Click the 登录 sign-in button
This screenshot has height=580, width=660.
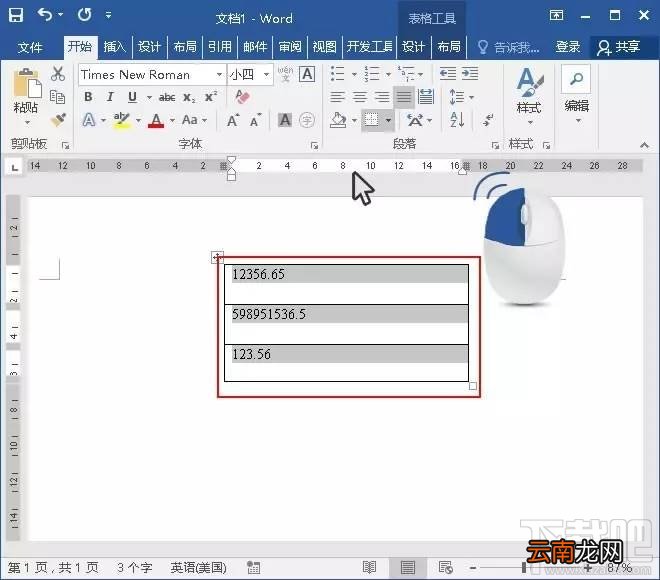coord(568,46)
